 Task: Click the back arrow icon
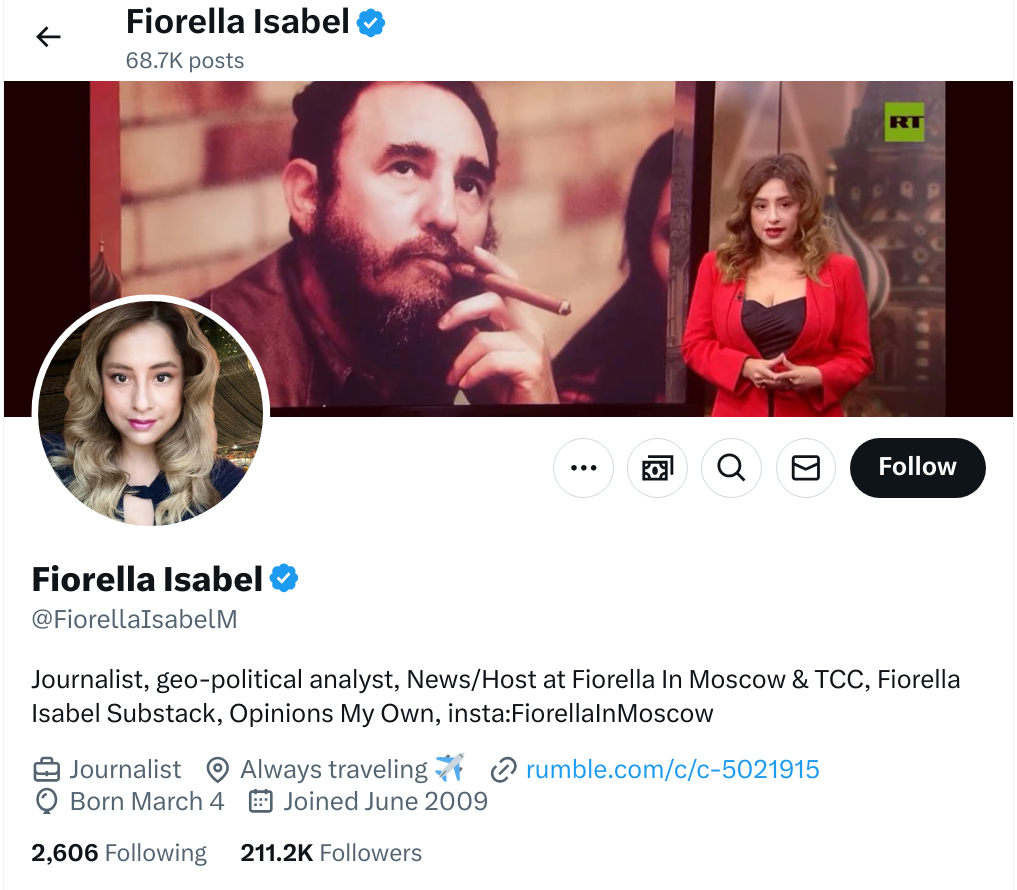click(x=48, y=37)
